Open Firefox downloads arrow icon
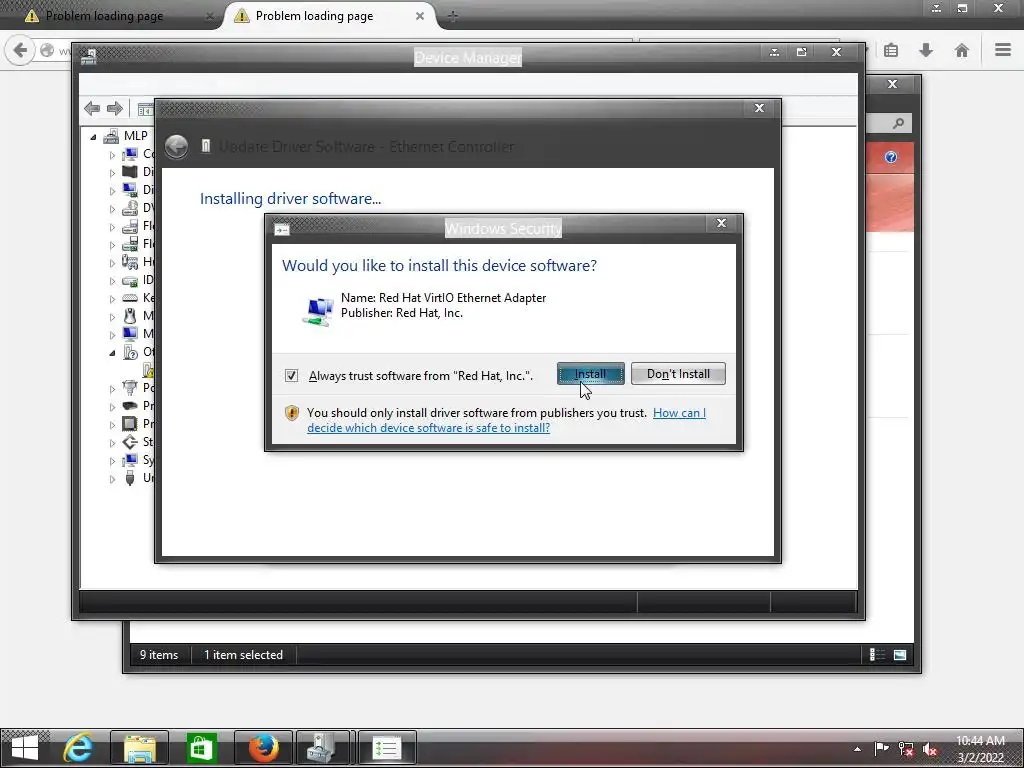1024x768 pixels. coord(926,50)
